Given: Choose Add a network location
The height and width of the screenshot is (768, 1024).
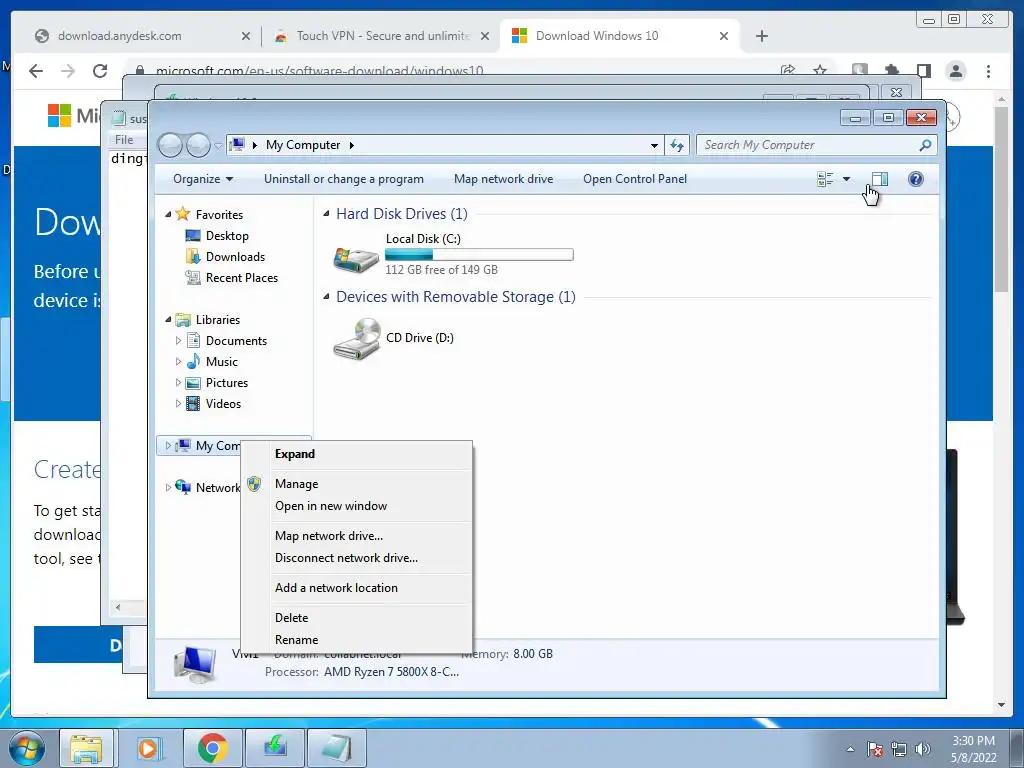Looking at the screenshot, I should pyautogui.click(x=336, y=588).
